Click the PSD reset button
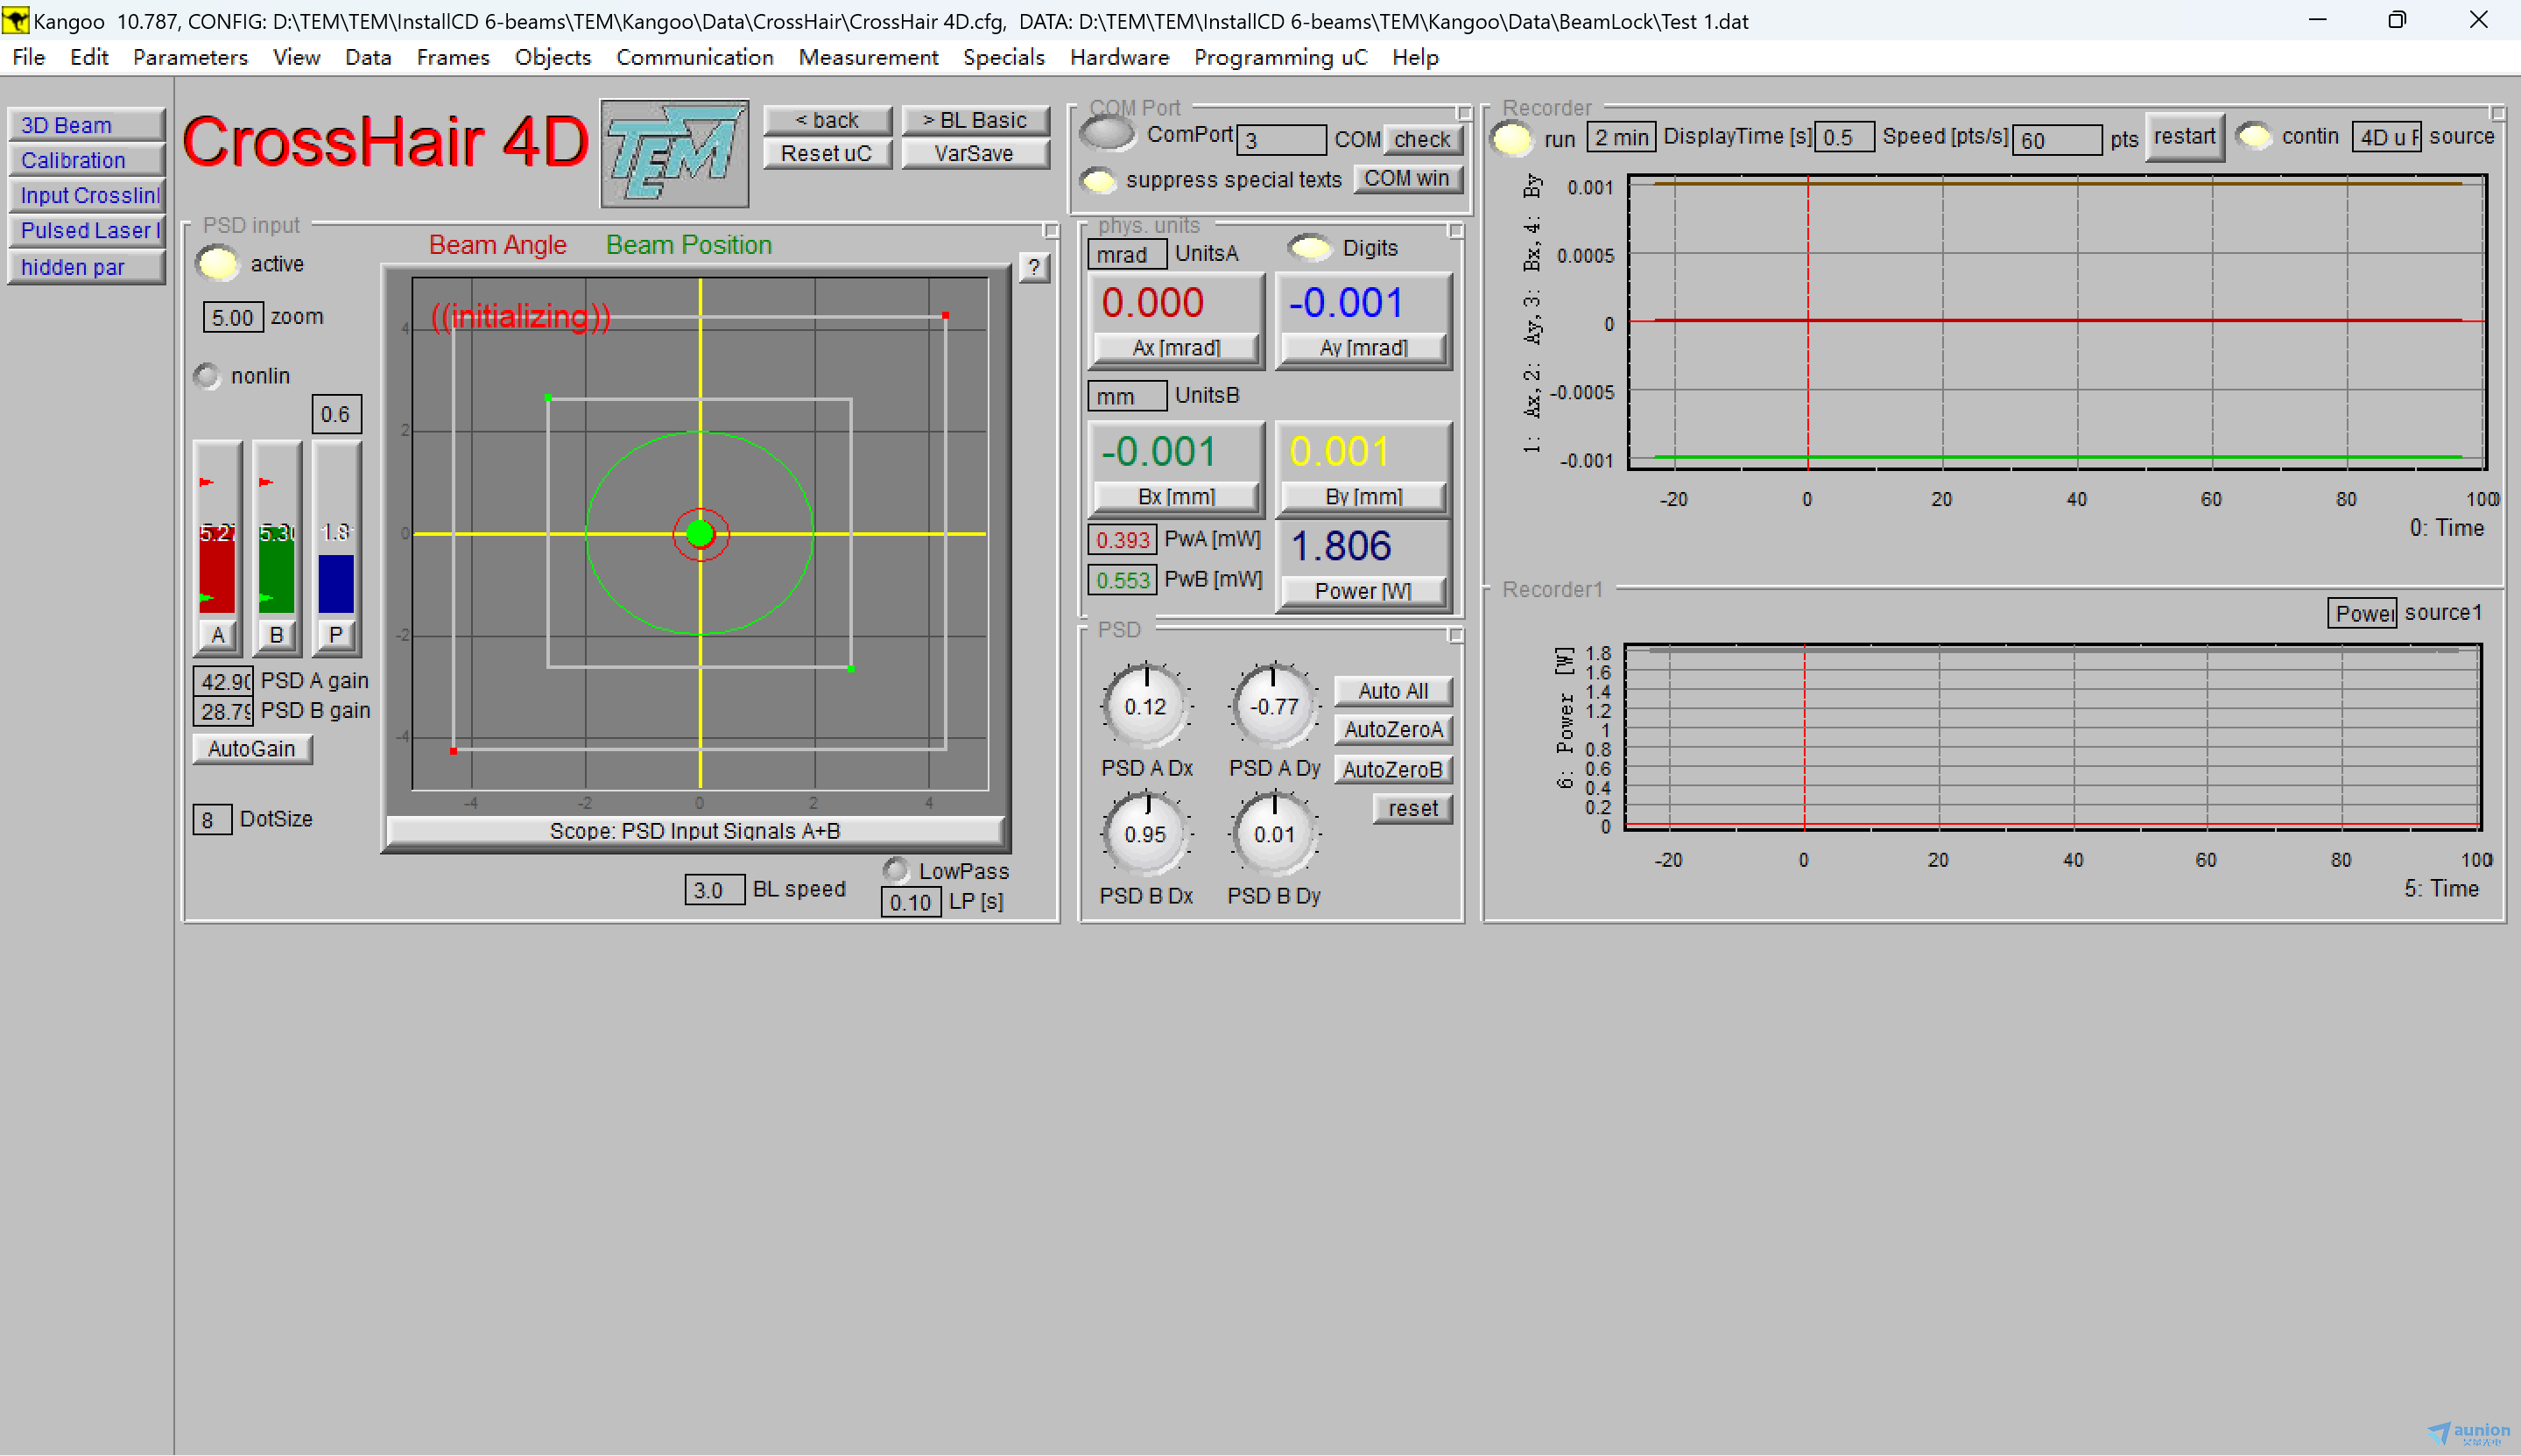 (1412, 808)
